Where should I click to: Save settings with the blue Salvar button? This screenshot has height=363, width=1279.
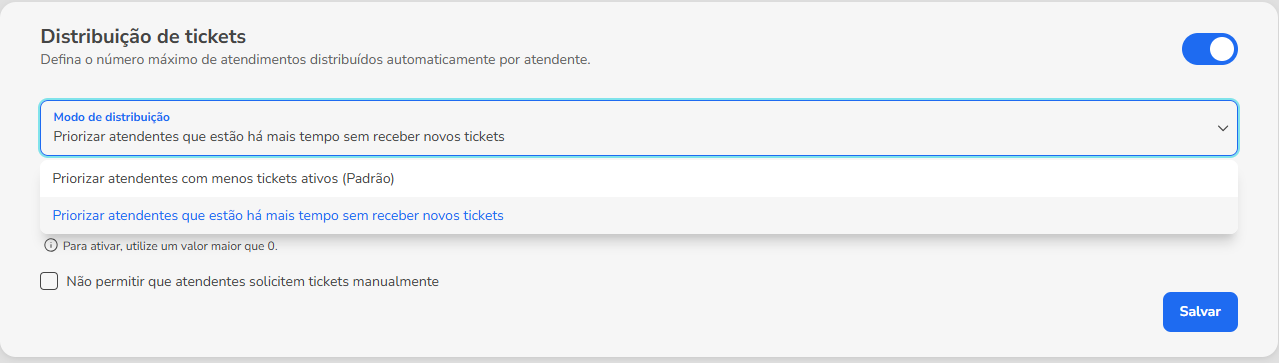[1200, 311]
